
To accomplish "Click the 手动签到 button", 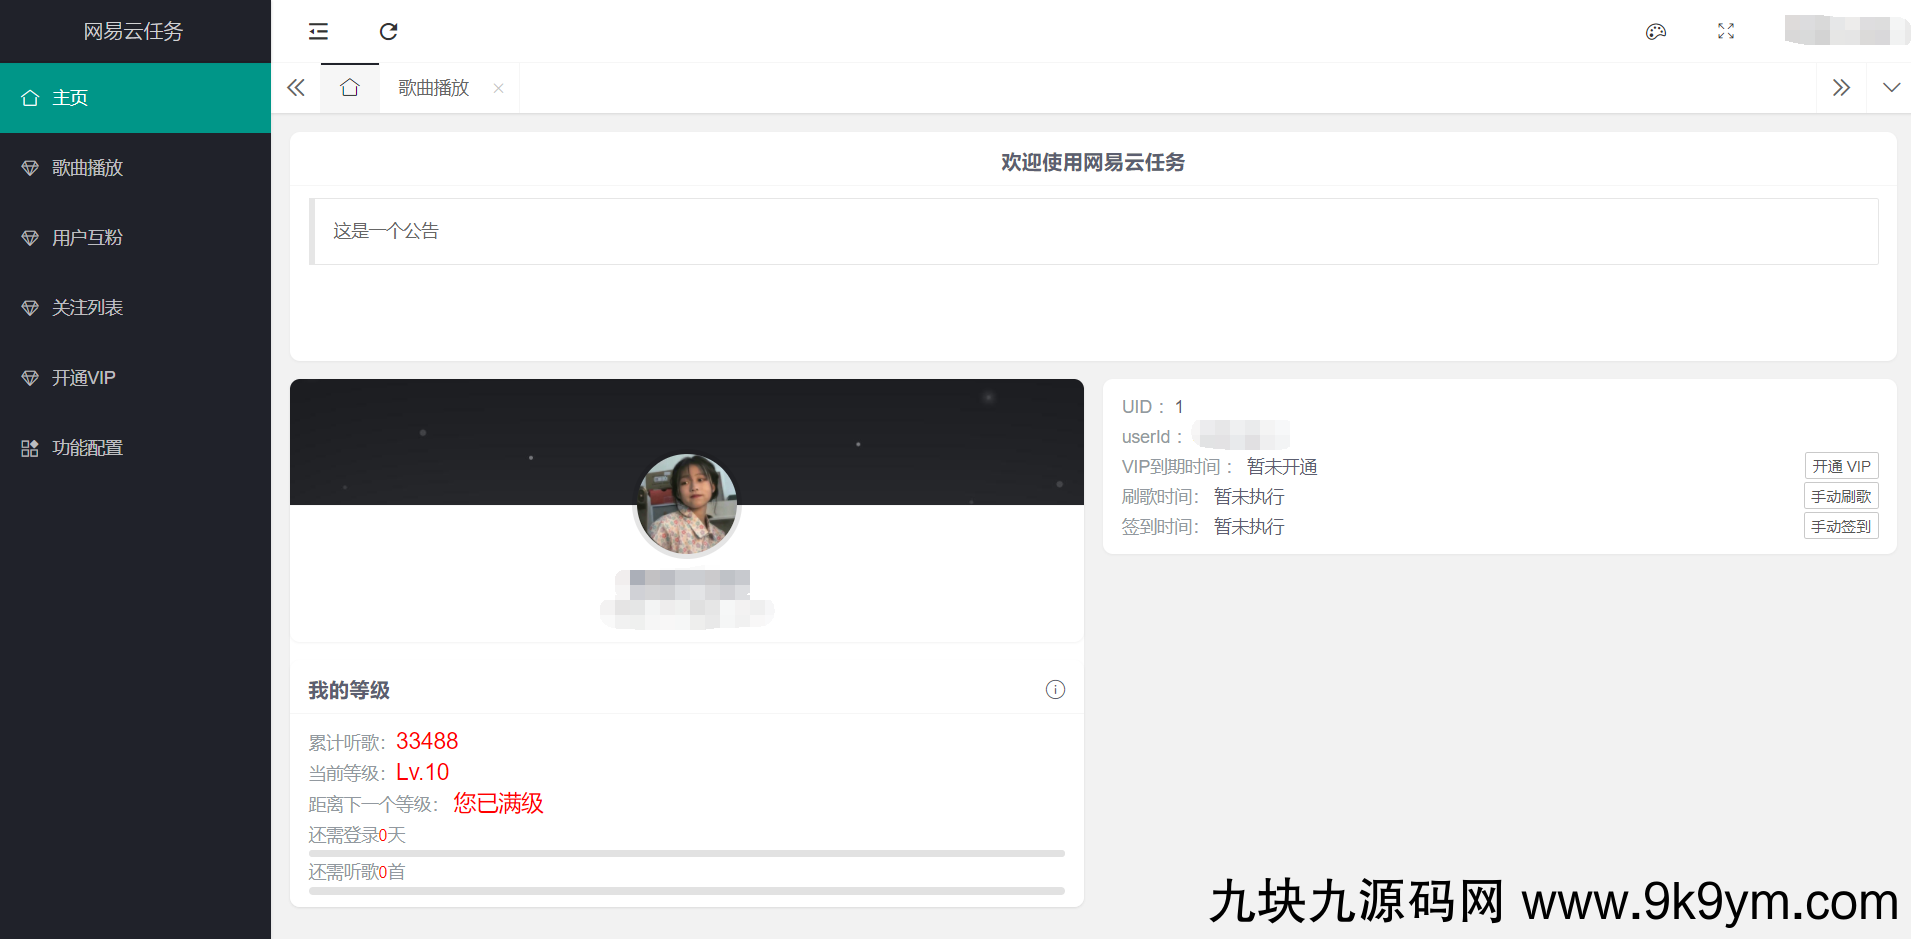I will pyautogui.click(x=1840, y=525).
